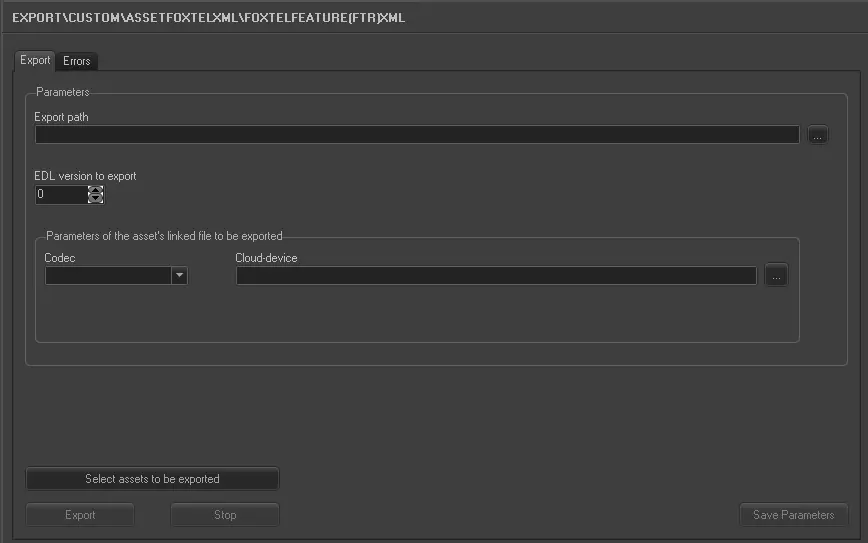Decrease EDL version with down arrow
The height and width of the screenshot is (543, 868).
[96, 199]
